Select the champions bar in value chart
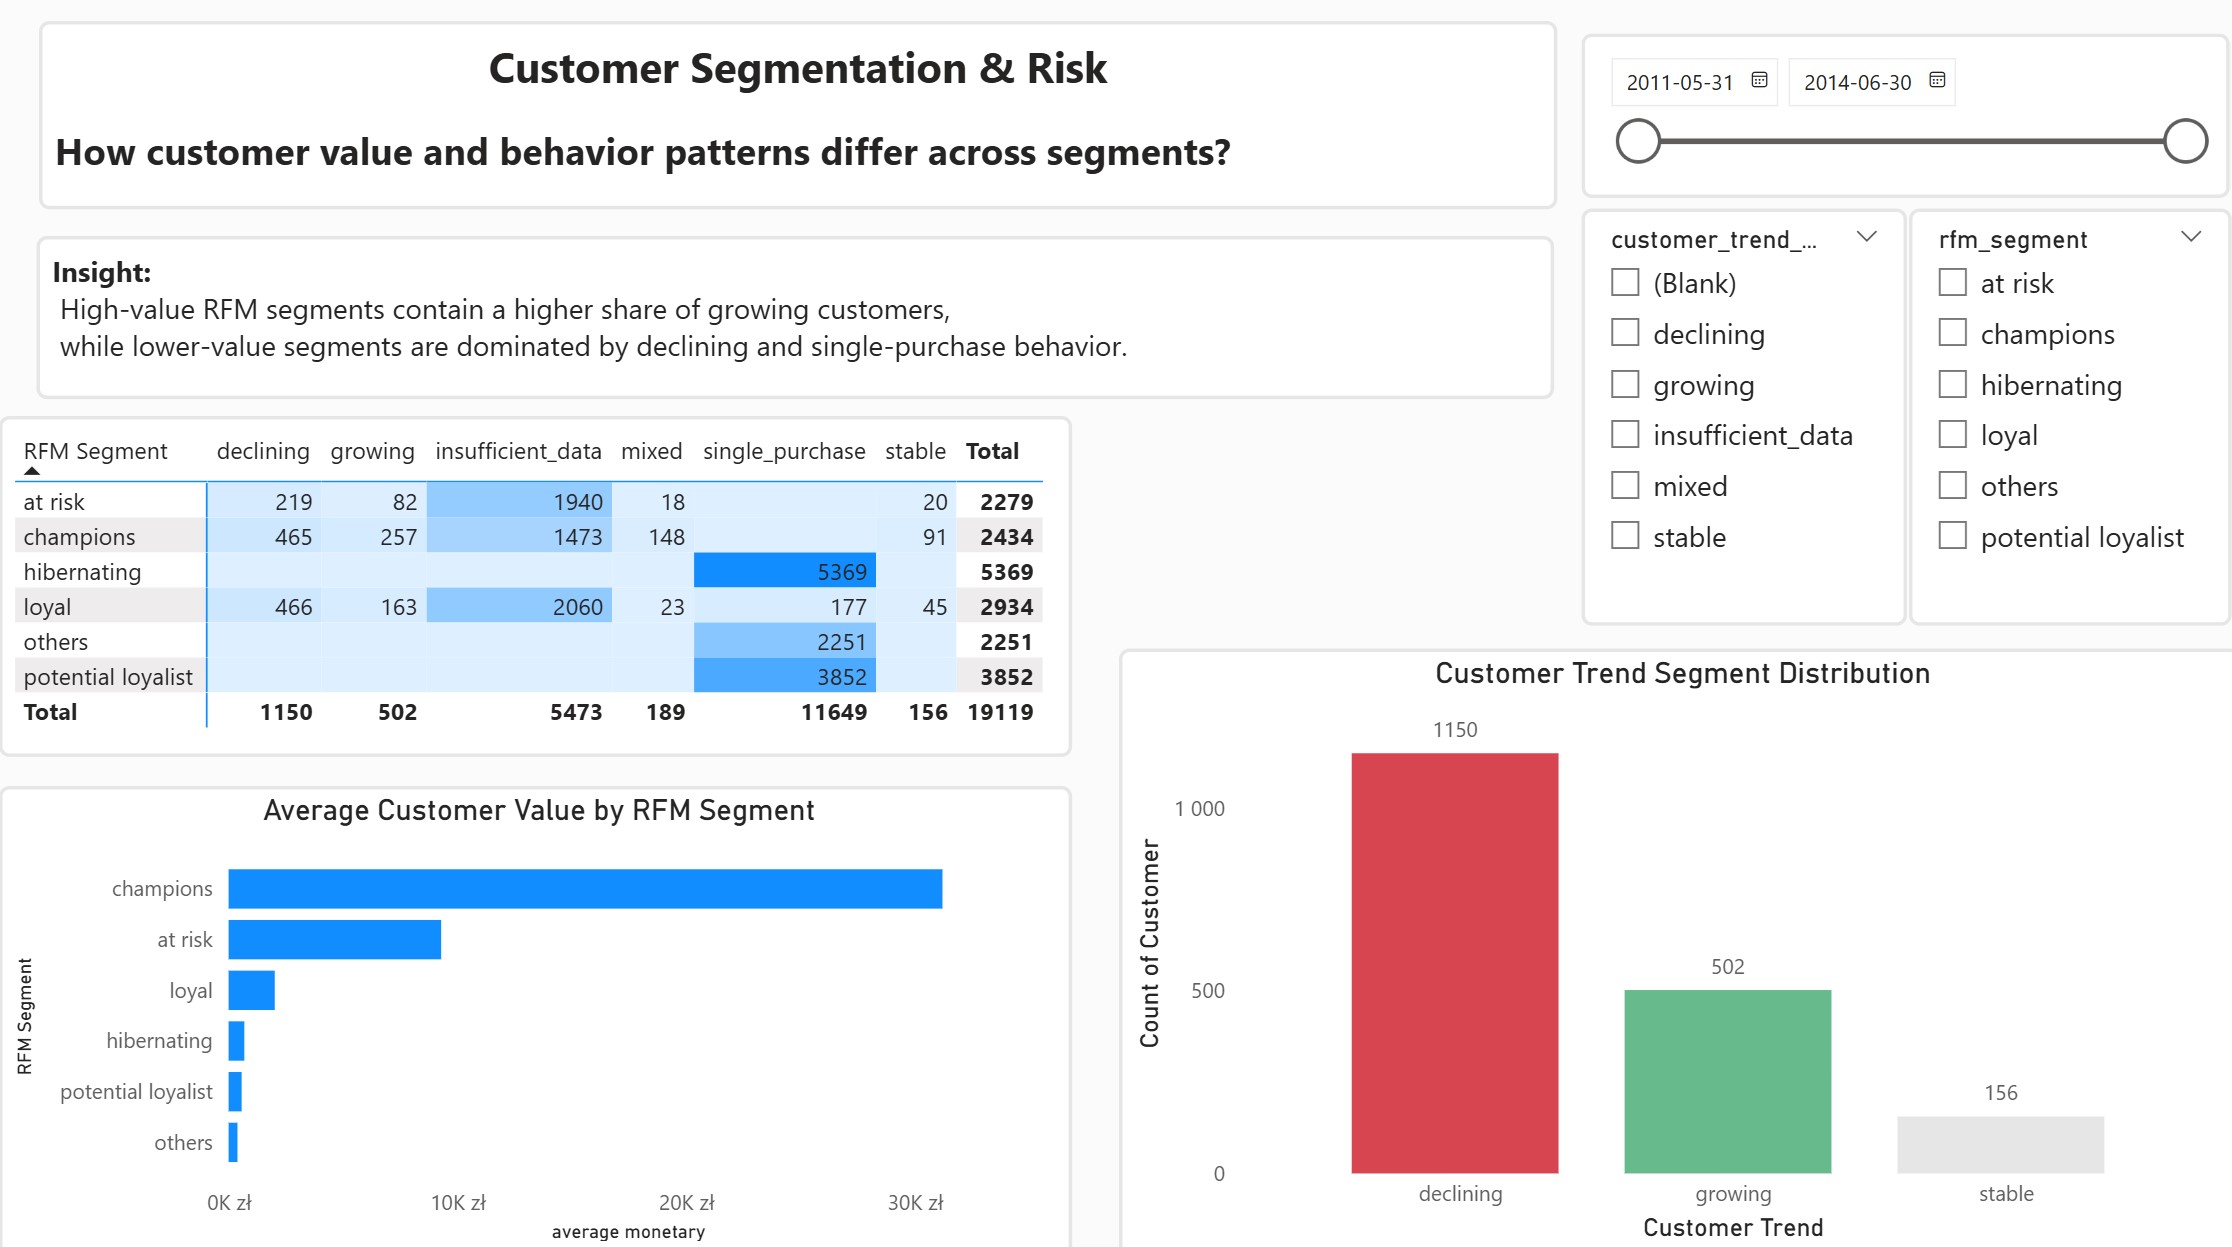2232x1247 pixels. coord(585,889)
